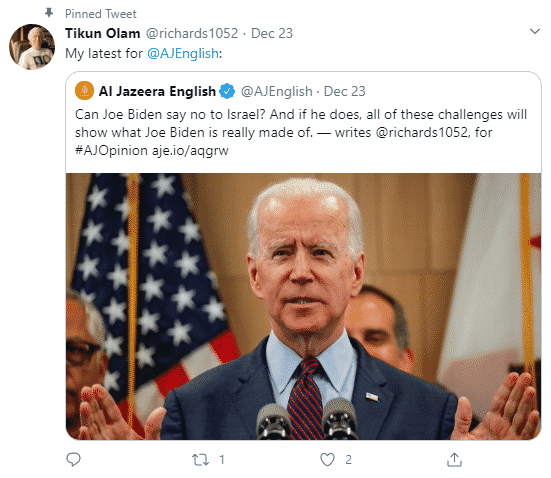Expand the tweet options chevron
The height and width of the screenshot is (478, 551).
[534, 32]
